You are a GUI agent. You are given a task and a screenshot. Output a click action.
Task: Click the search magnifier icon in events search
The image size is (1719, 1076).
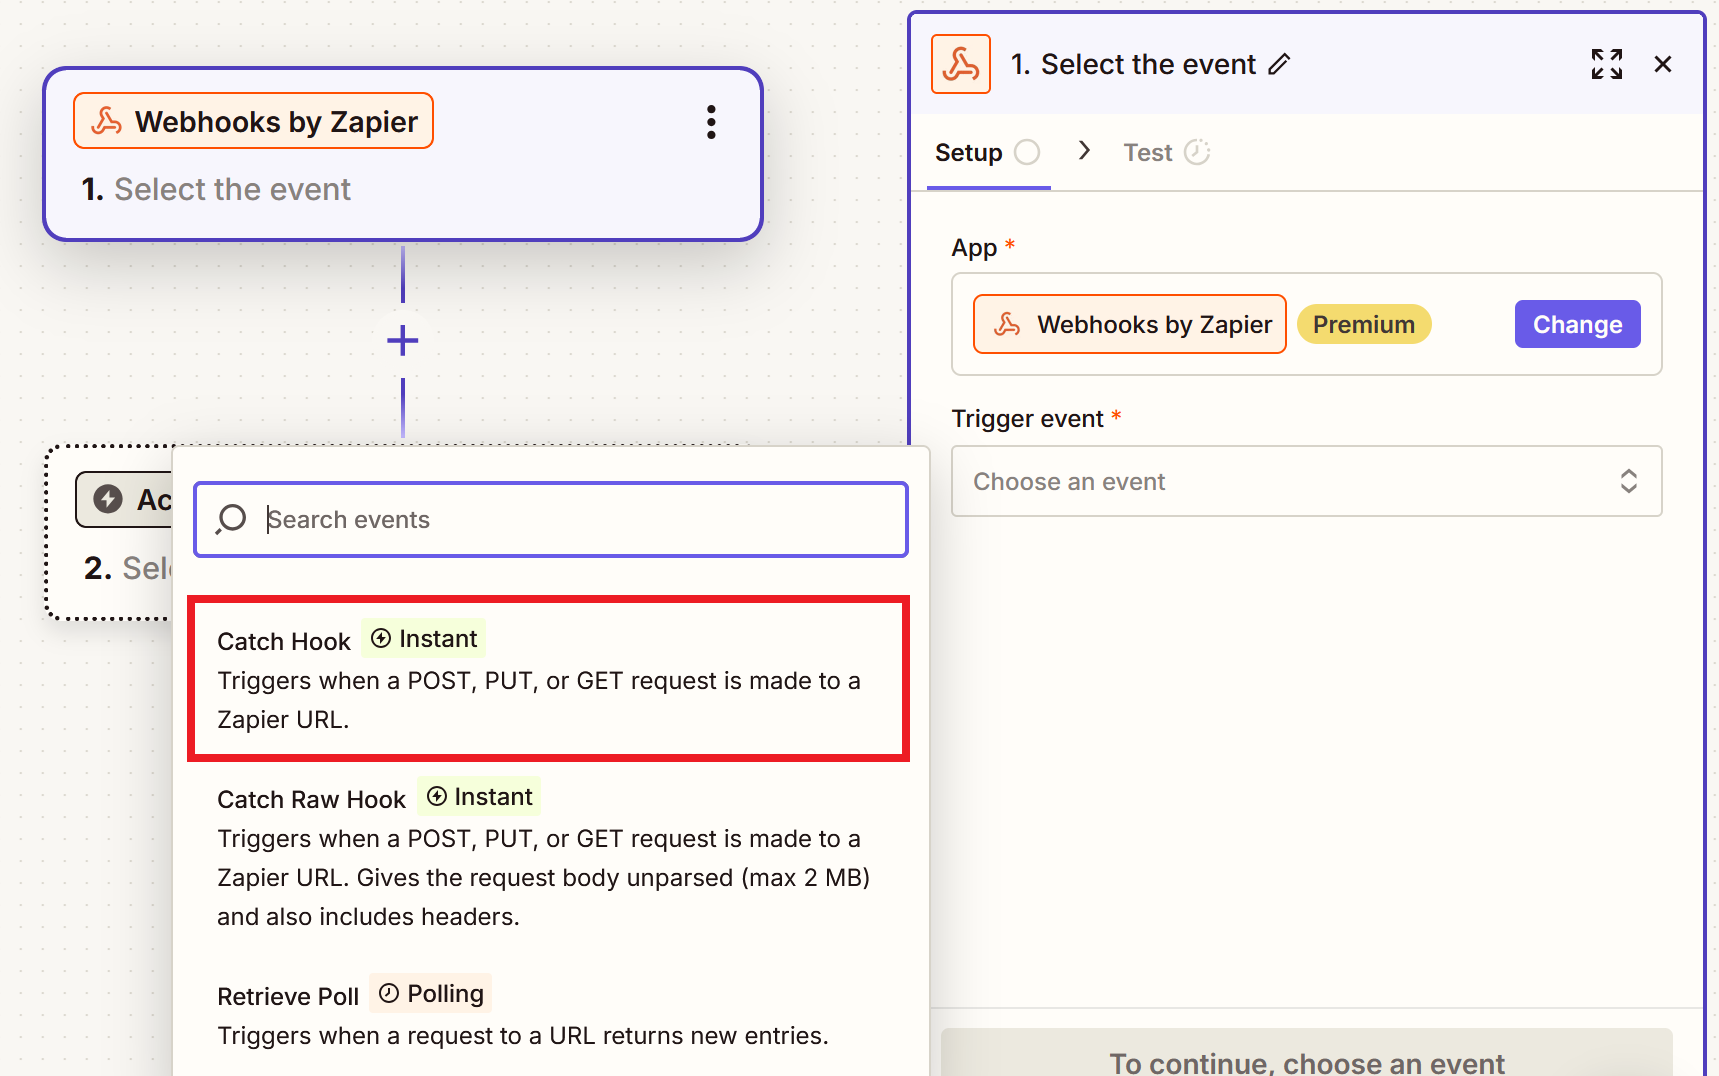coord(231,519)
